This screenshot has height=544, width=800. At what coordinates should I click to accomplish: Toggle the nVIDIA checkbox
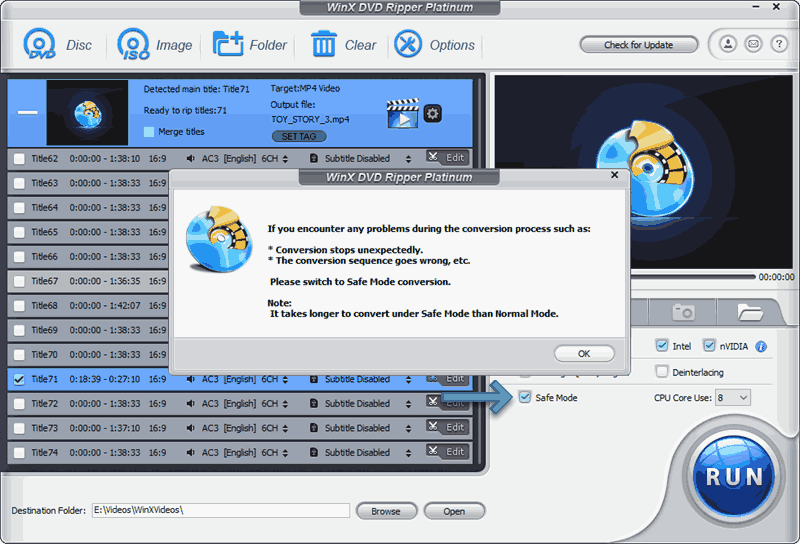[709, 345]
